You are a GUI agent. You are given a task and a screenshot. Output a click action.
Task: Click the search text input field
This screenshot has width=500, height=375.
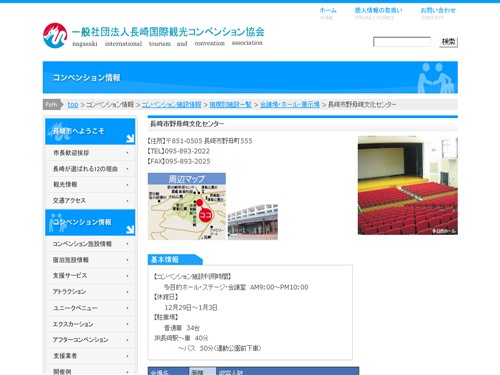pyautogui.click(x=402, y=42)
